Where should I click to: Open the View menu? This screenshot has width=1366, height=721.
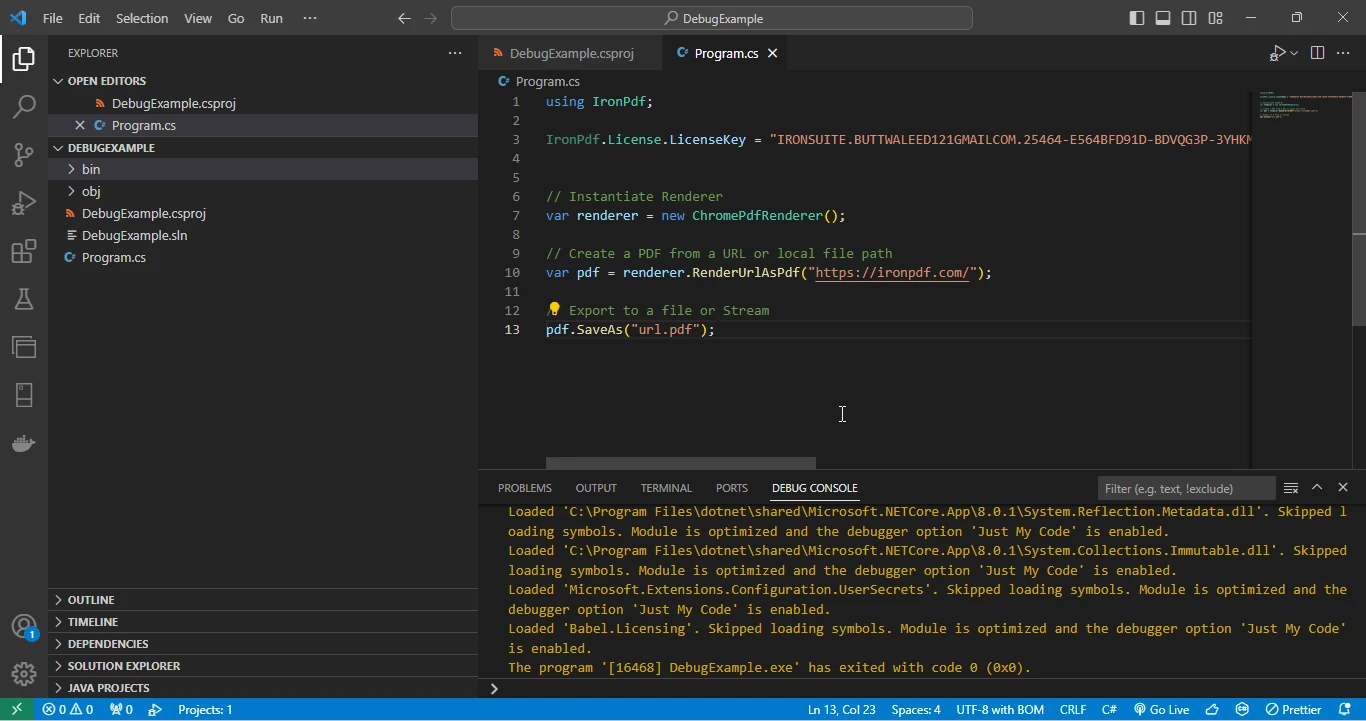pyautogui.click(x=198, y=18)
